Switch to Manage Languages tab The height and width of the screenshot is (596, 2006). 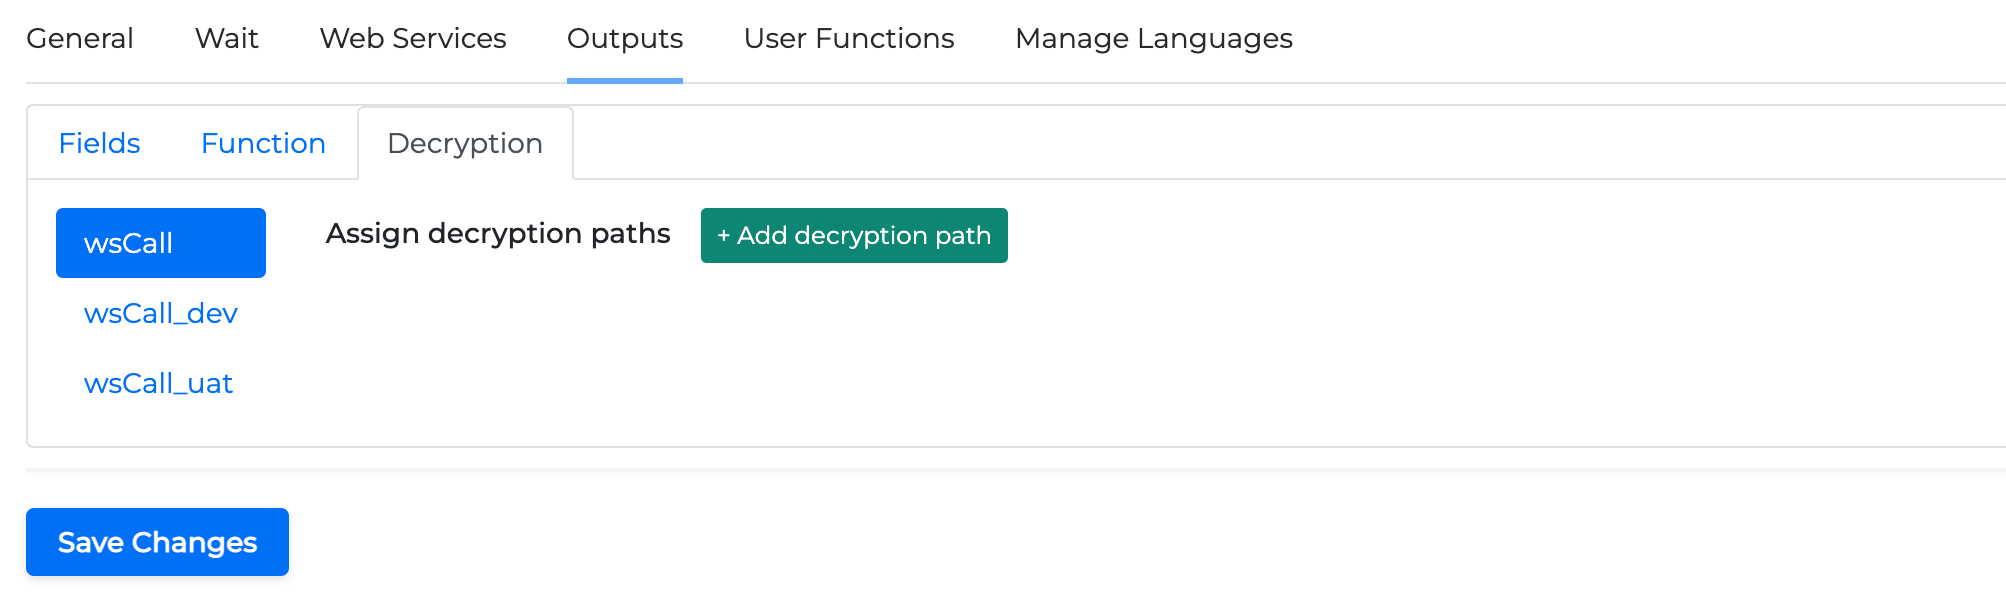point(1154,38)
